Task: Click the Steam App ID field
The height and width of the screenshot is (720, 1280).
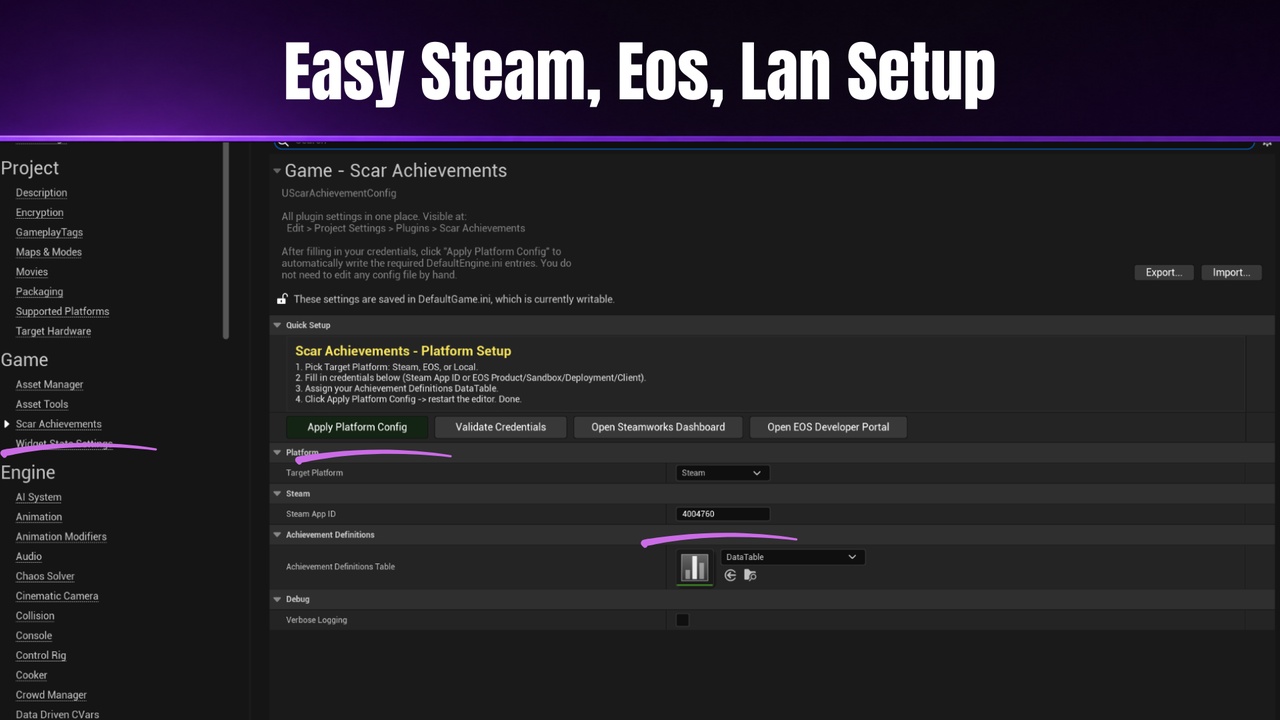Action: [723, 514]
